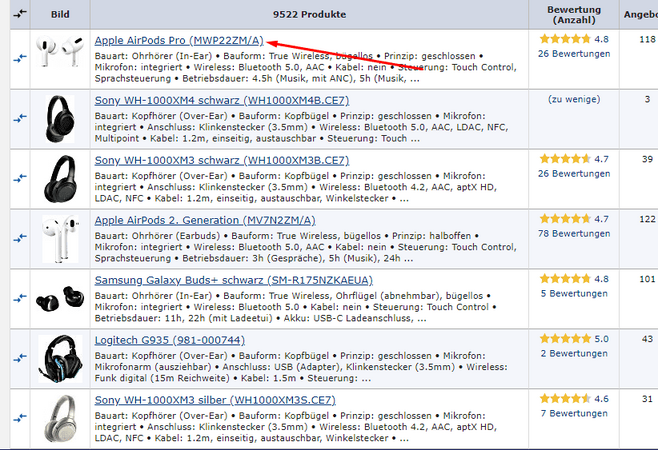Click '(zu wenige)' rating text for Sony WH-1000XM4
Screen dimensions: 658x450
[574, 99]
